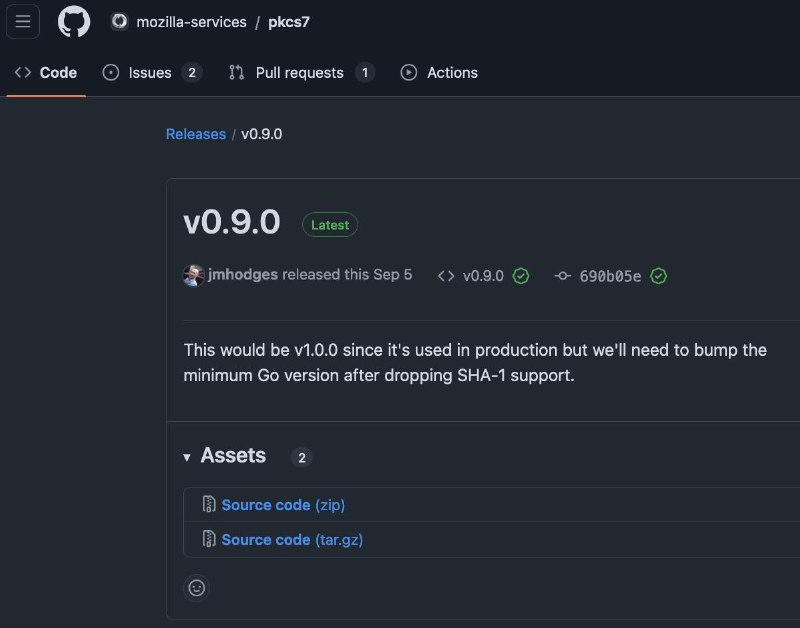Open the pkcs7 repository link
Viewport: 800px width, 628px height.
coord(289,22)
